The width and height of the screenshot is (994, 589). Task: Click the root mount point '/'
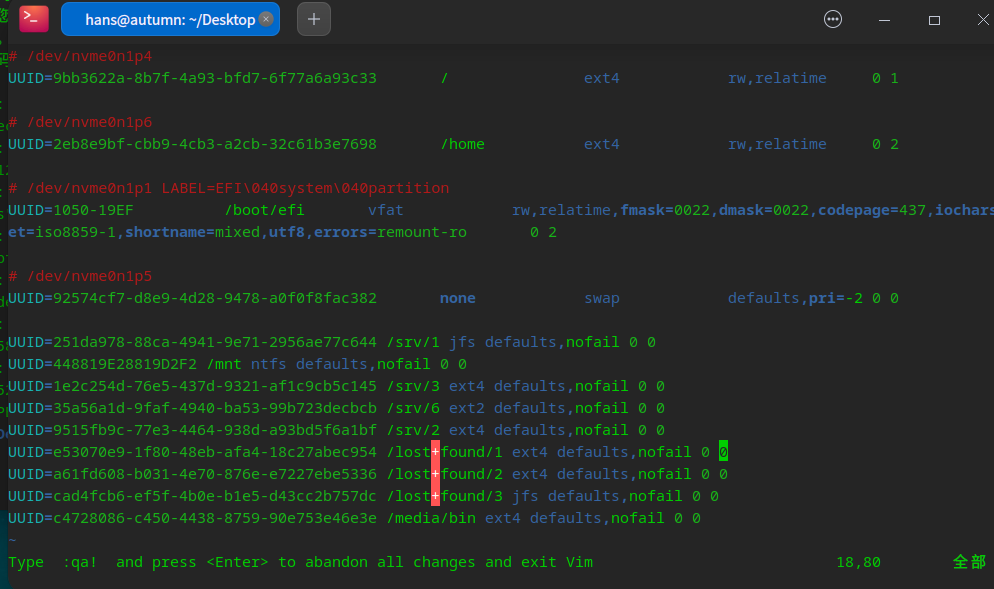[444, 78]
